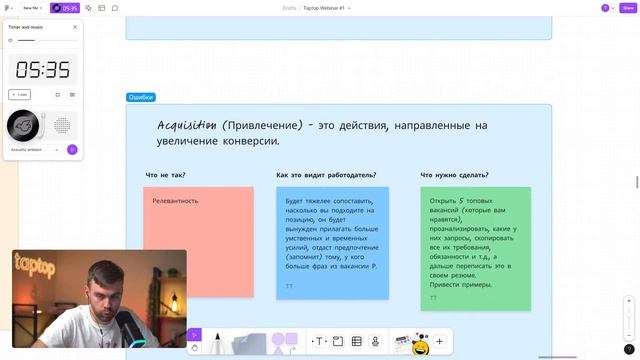Select the Marker pen tool
Viewport: 640px width, 360px height.
pos(217,343)
